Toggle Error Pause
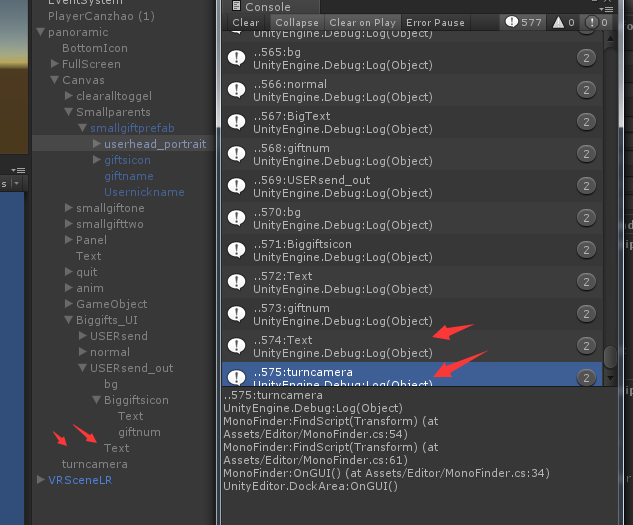The image size is (633, 525). (435, 23)
